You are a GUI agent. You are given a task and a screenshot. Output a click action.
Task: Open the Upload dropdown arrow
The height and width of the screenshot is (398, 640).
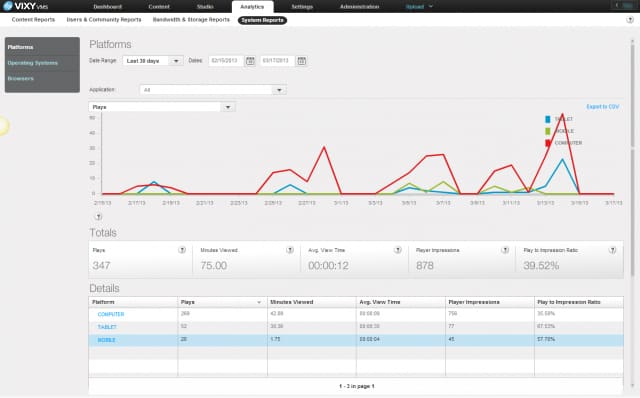(431, 7)
